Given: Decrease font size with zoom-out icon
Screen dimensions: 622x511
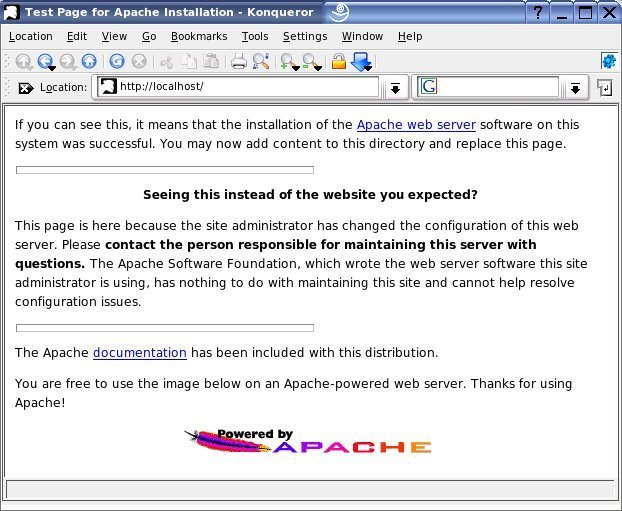Looking at the screenshot, I should click(x=311, y=62).
